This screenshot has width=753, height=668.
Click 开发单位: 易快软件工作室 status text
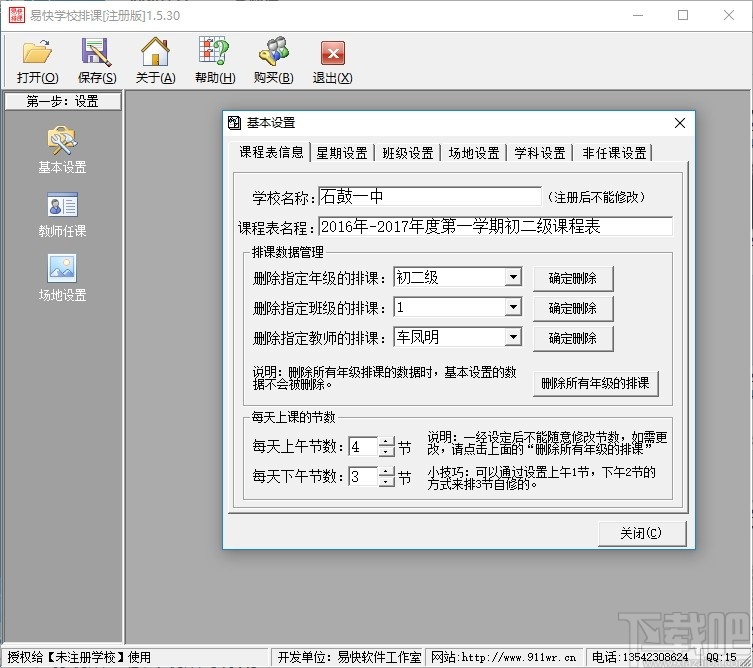point(350,657)
